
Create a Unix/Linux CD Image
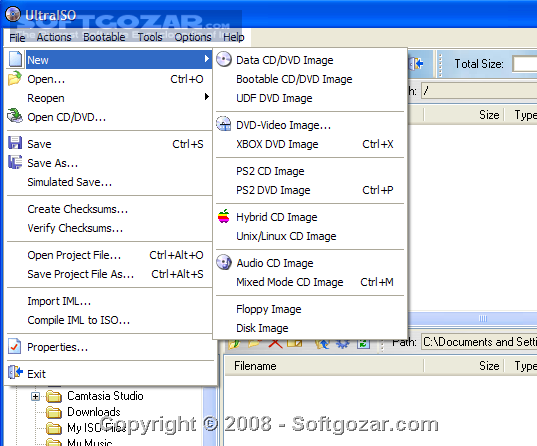310,236
